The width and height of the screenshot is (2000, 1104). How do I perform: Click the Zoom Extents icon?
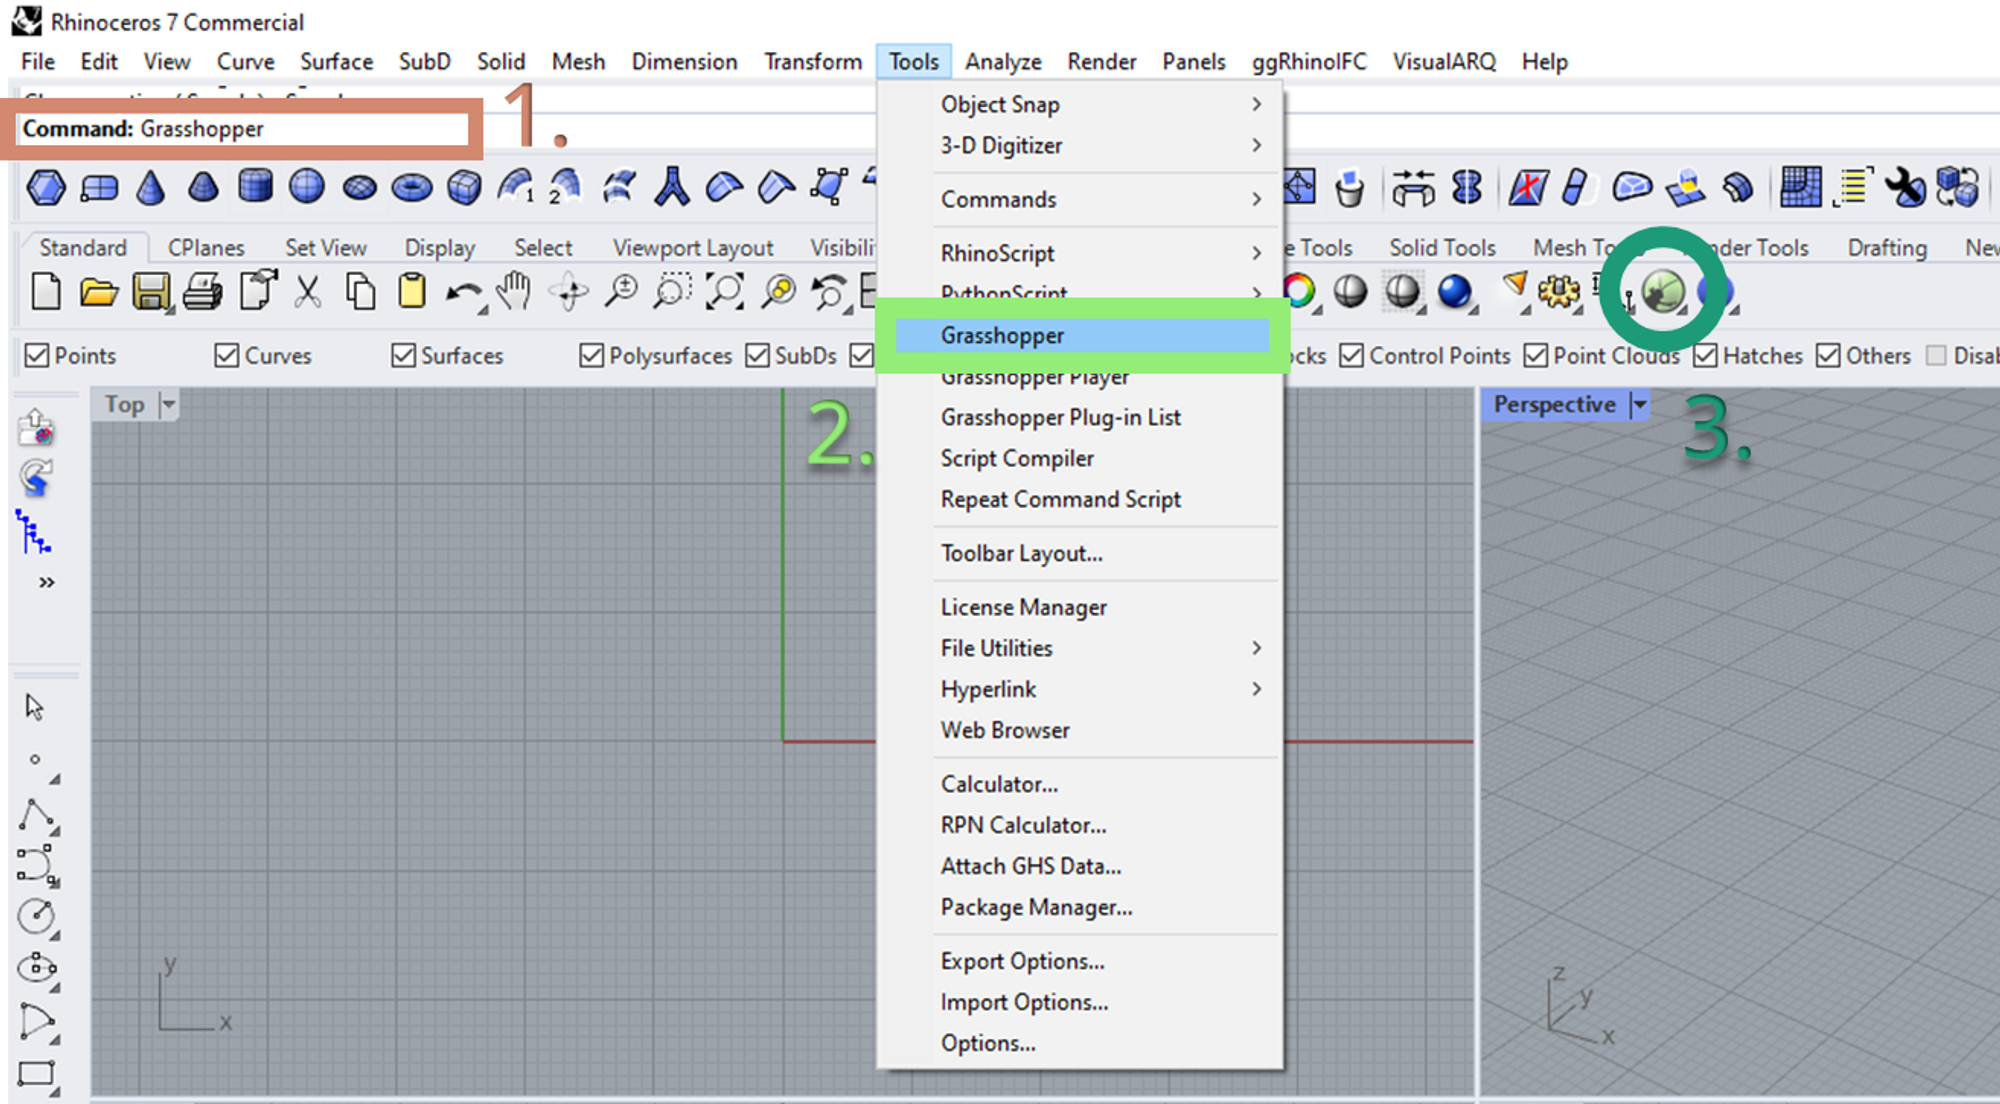(x=724, y=292)
